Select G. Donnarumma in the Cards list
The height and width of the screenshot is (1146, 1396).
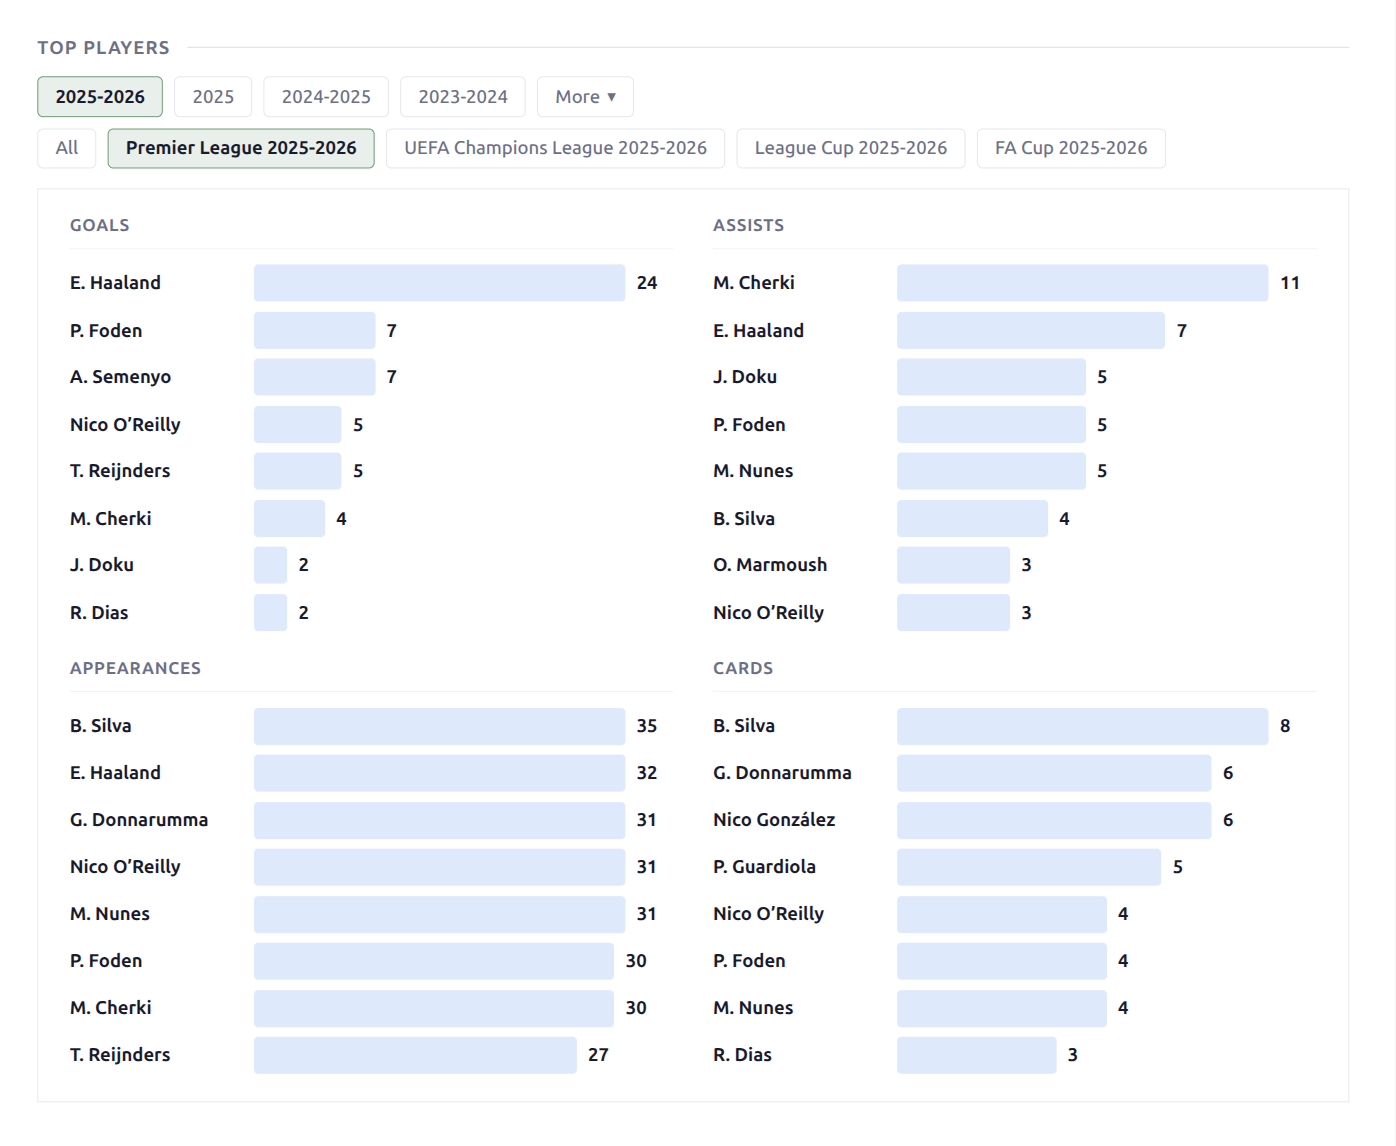[782, 773]
